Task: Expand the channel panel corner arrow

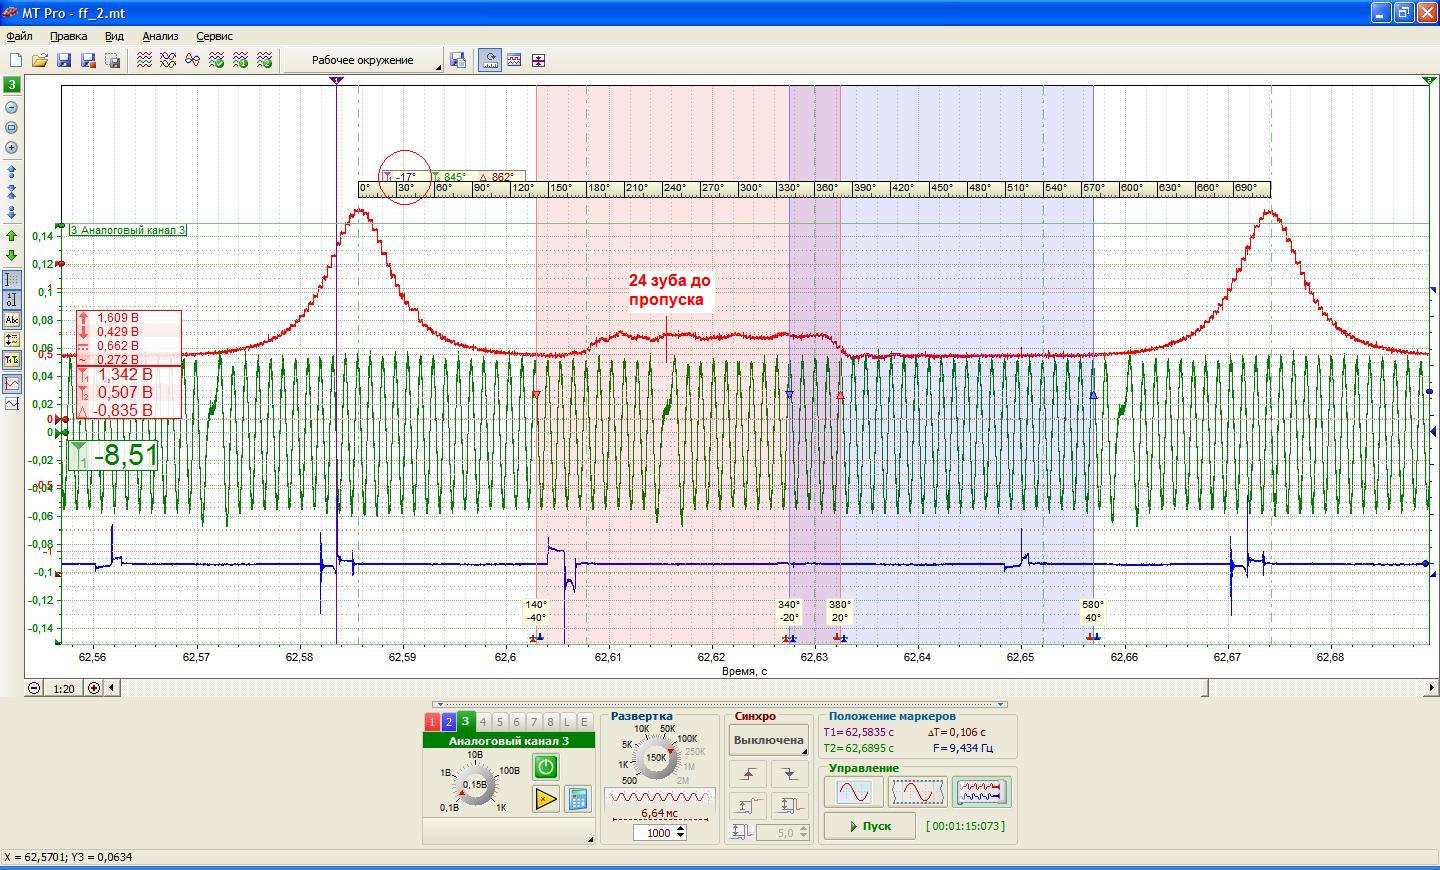Action: [590, 839]
